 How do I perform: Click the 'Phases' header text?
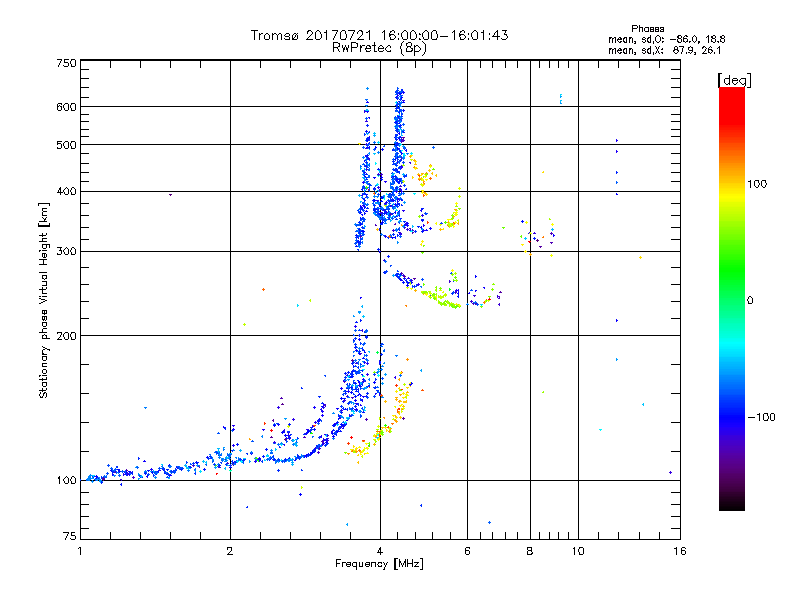click(647, 29)
